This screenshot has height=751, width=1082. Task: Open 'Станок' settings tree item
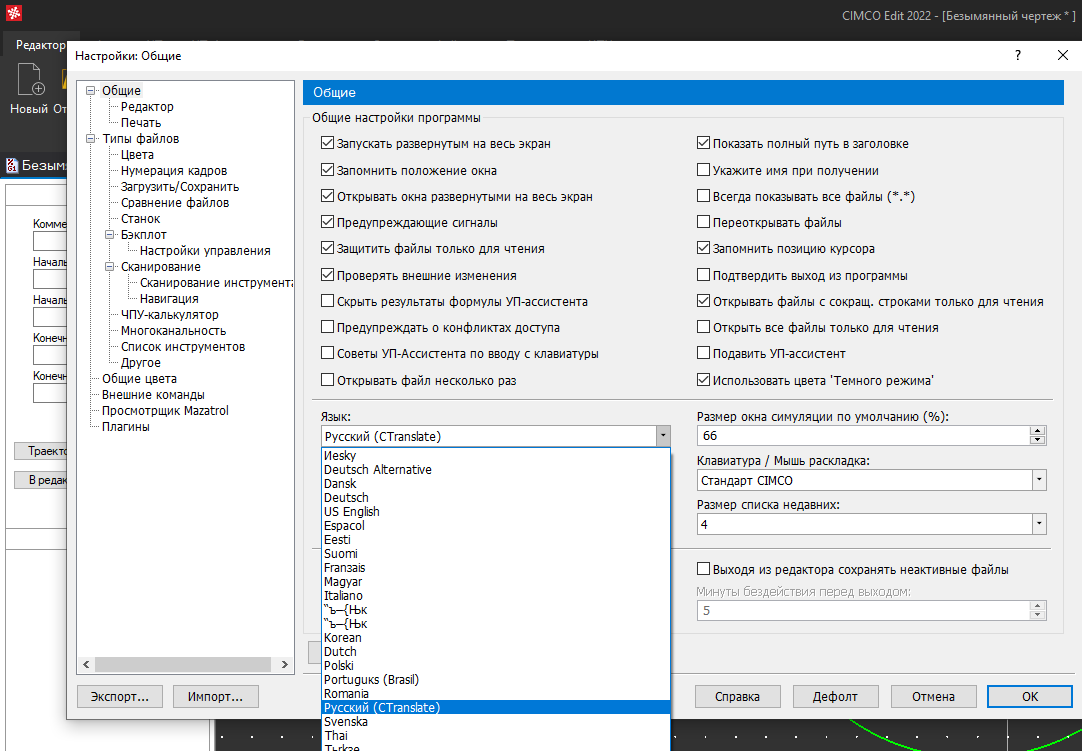pyautogui.click(x=141, y=218)
